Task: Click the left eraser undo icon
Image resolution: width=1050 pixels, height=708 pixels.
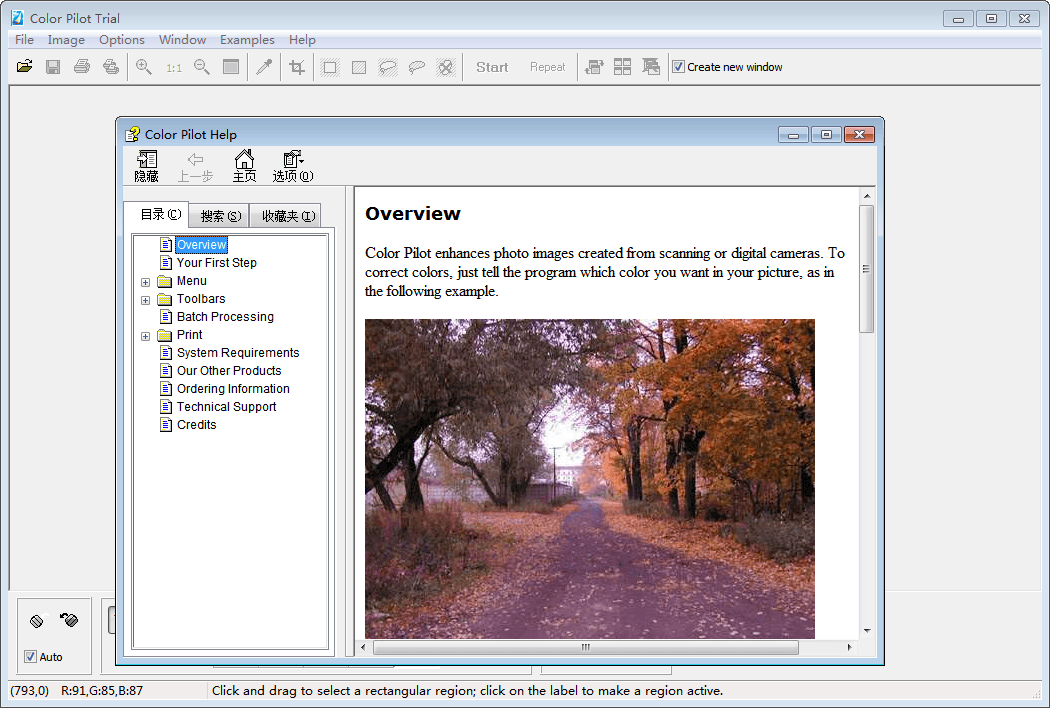Action: click(37, 621)
